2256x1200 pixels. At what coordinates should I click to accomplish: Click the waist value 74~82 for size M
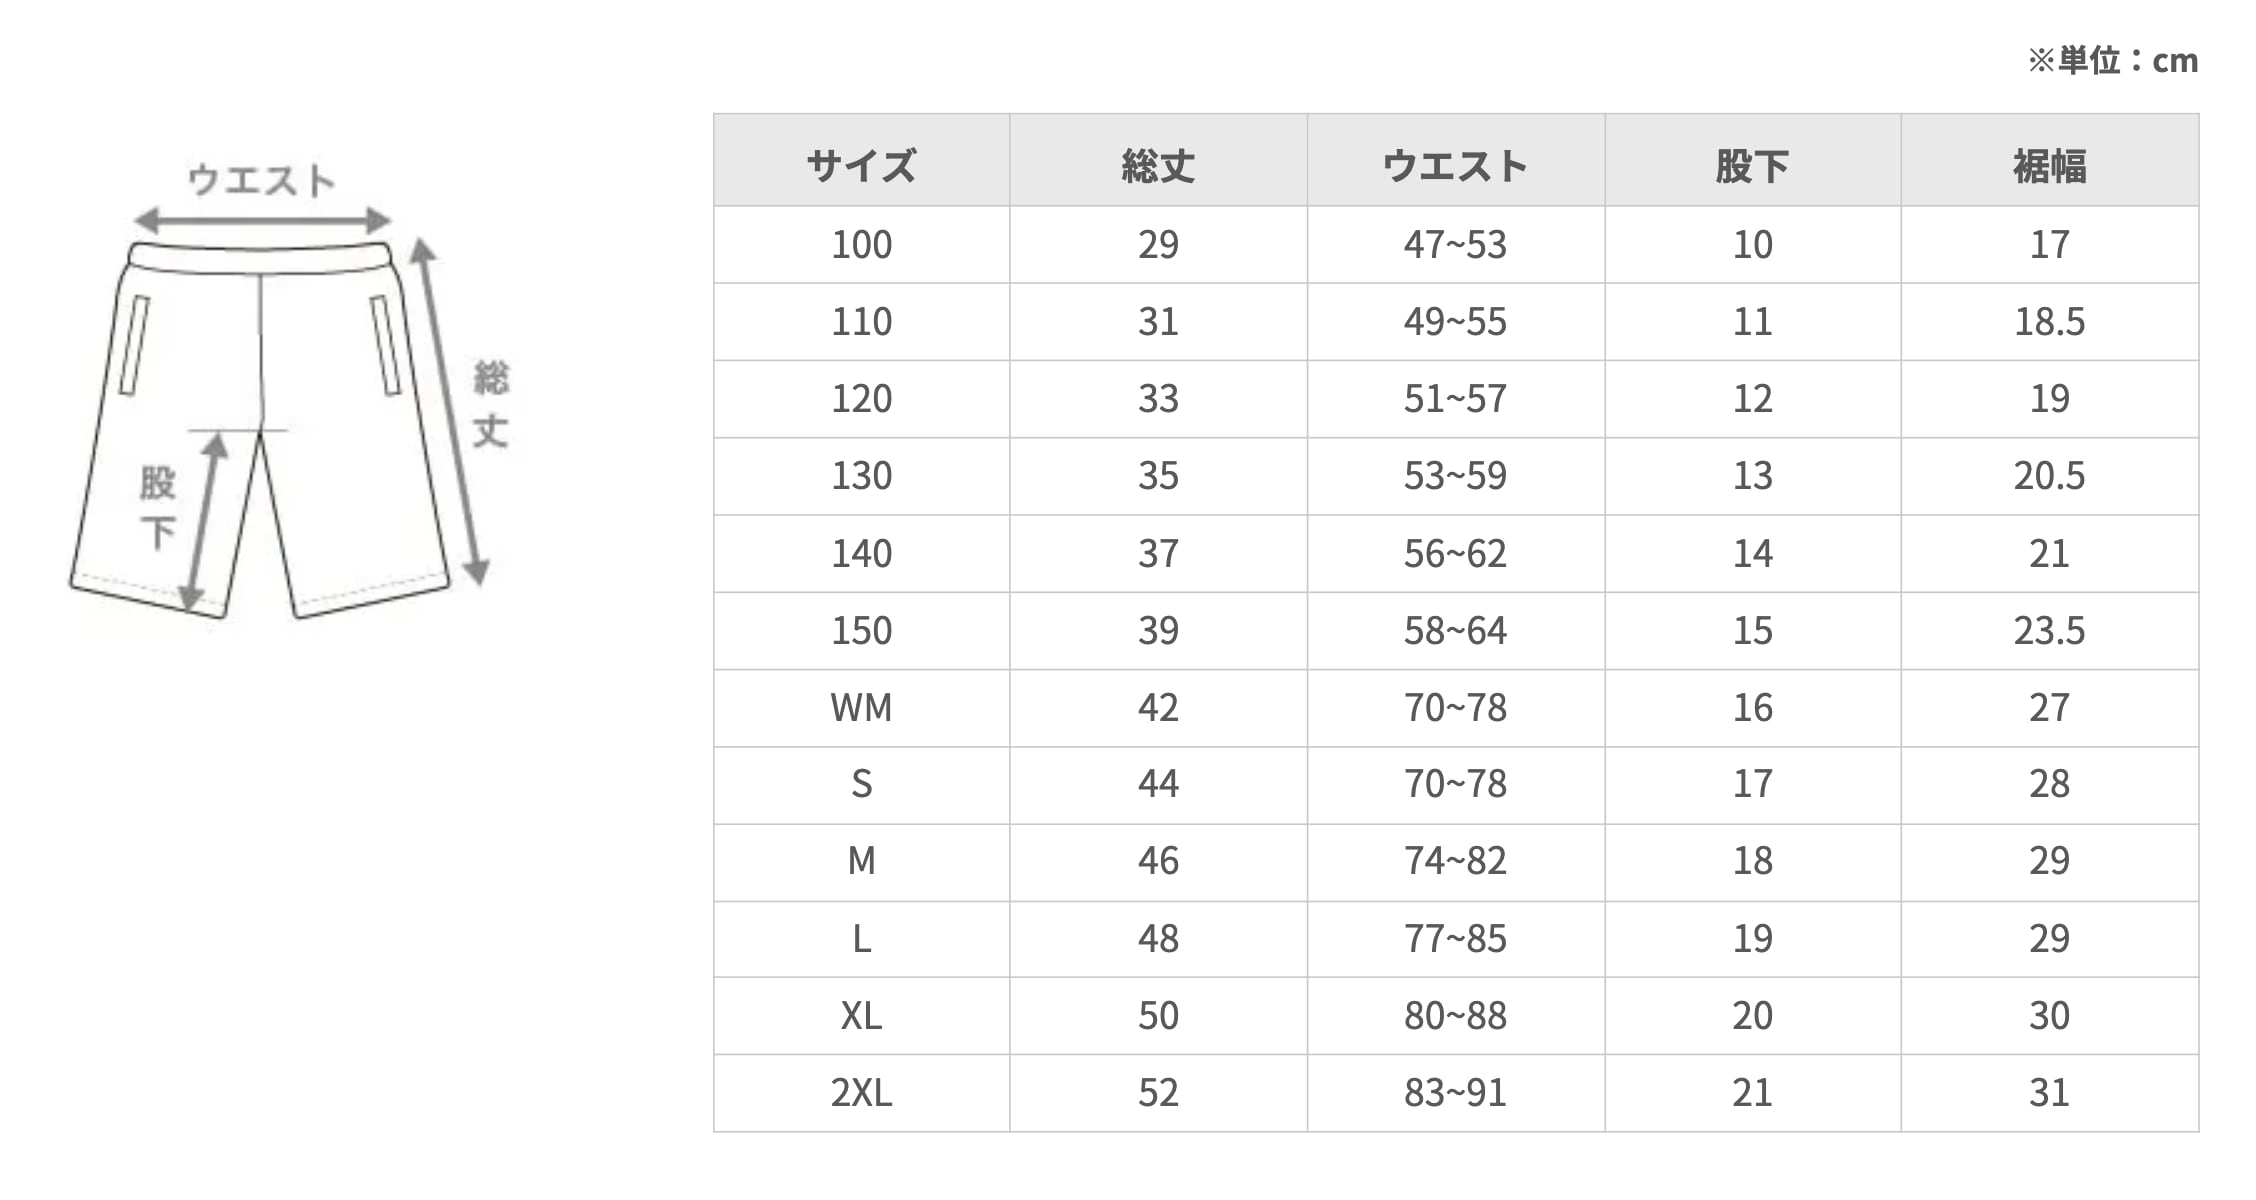[1455, 861]
